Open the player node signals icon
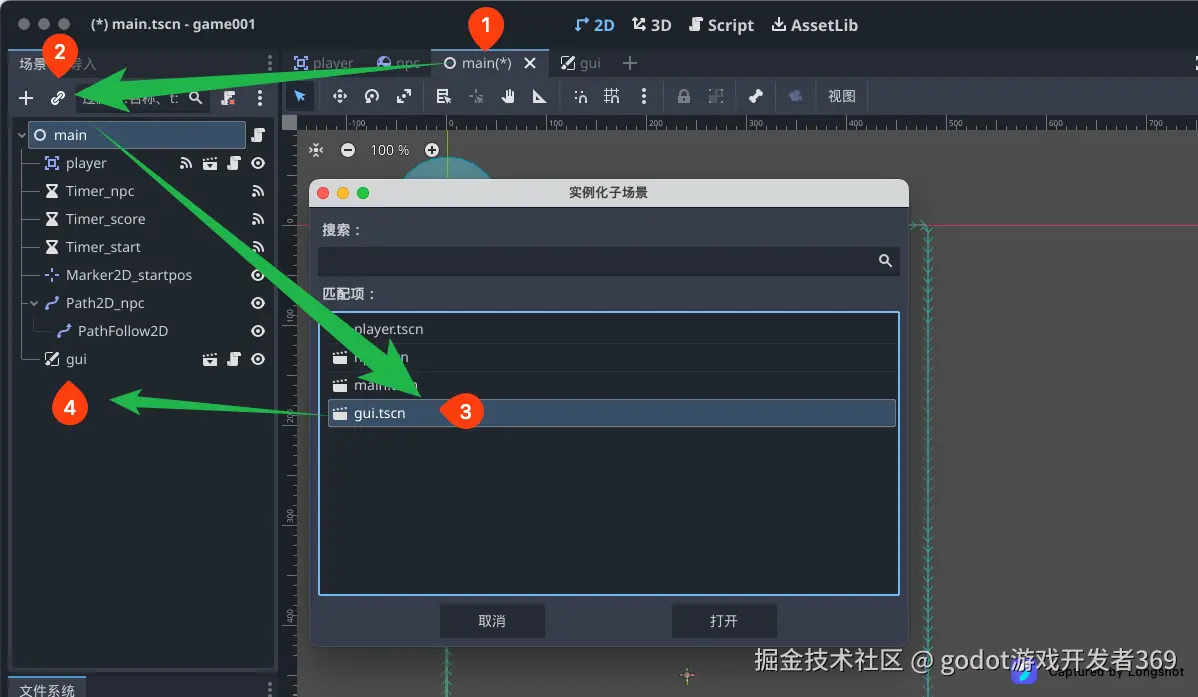1198x697 pixels. (x=186, y=164)
